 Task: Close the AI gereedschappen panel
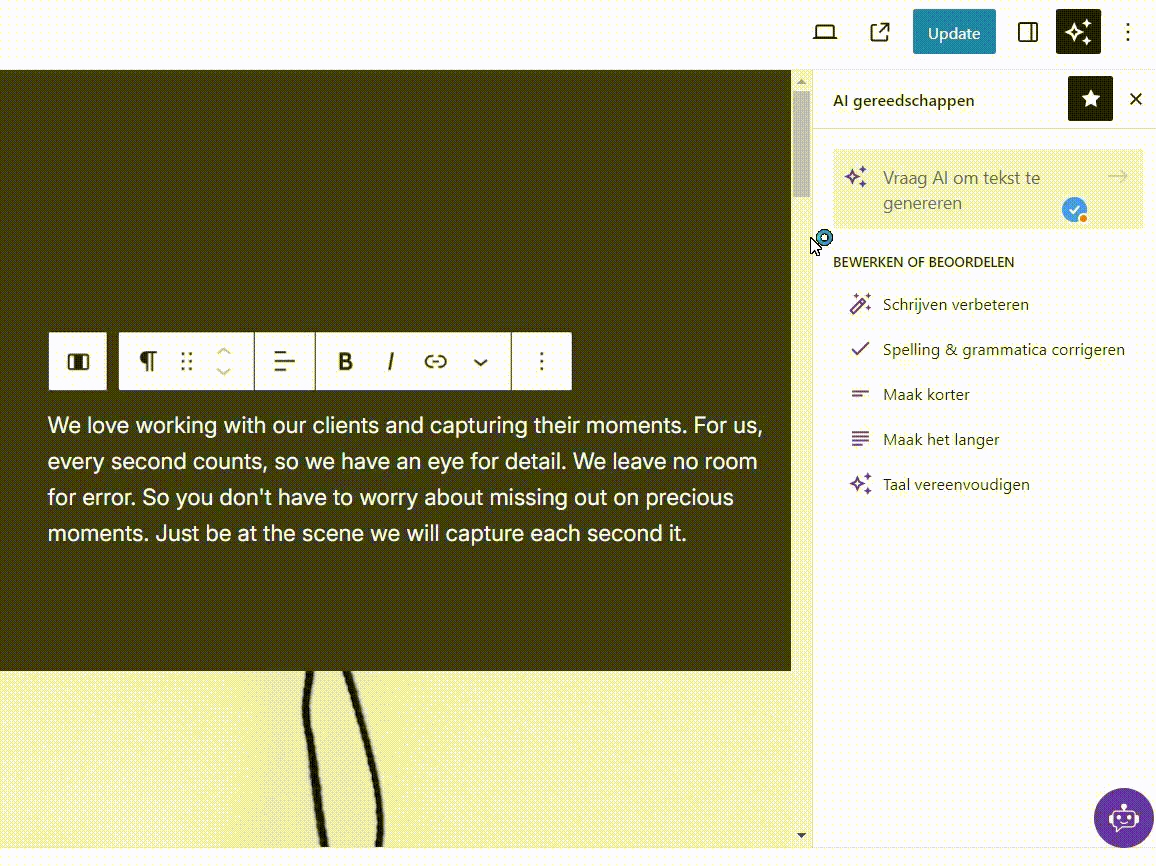click(1136, 99)
